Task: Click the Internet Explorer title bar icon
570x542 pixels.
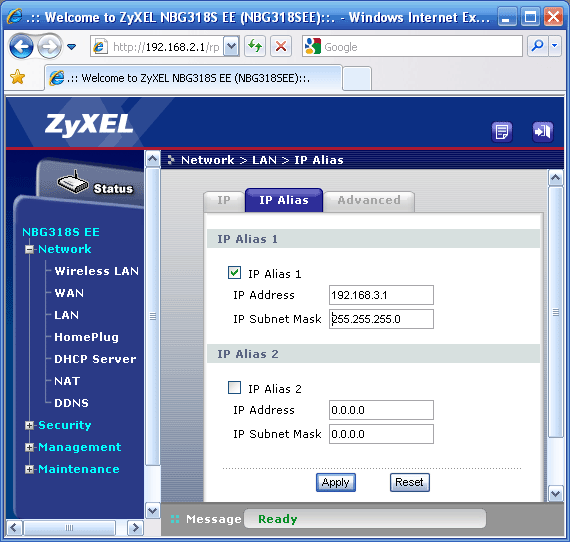Action: (15, 17)
